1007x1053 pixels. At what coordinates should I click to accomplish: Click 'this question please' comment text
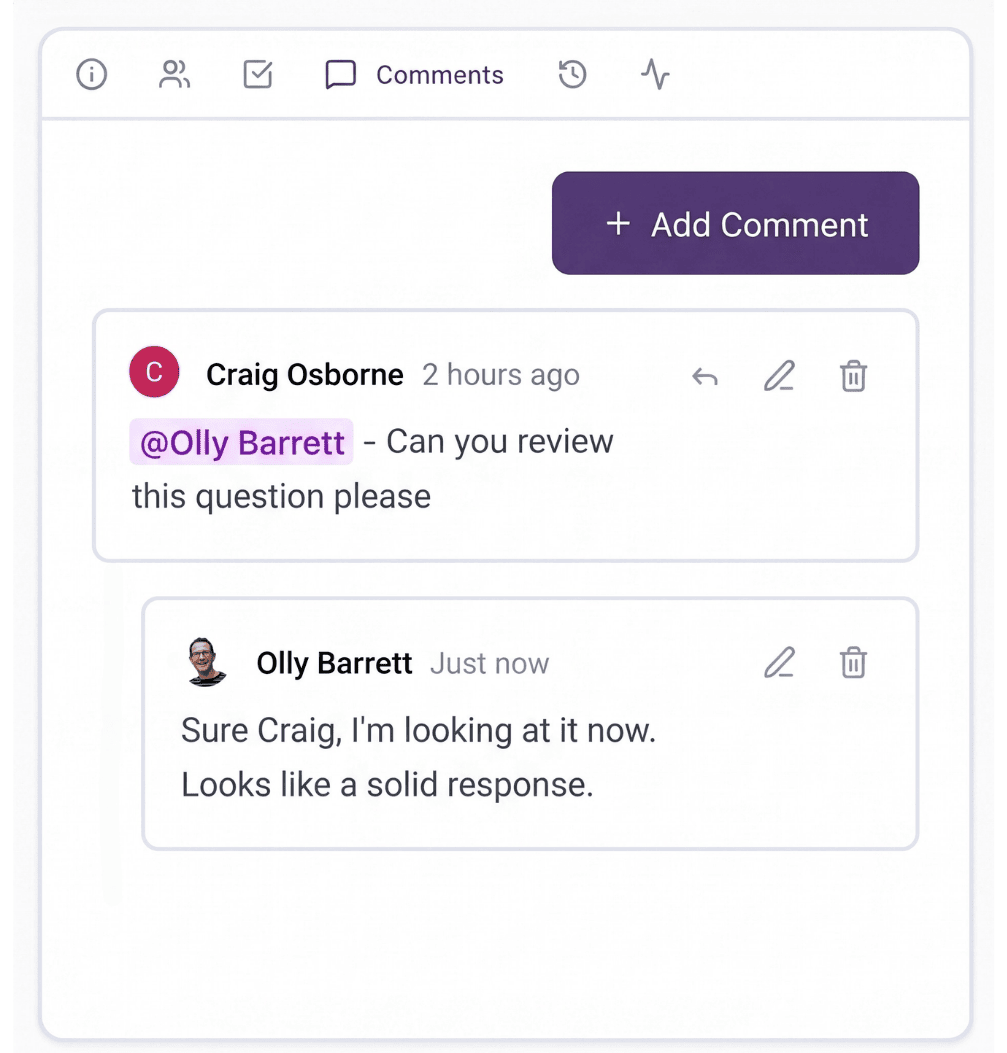[281, 497]
